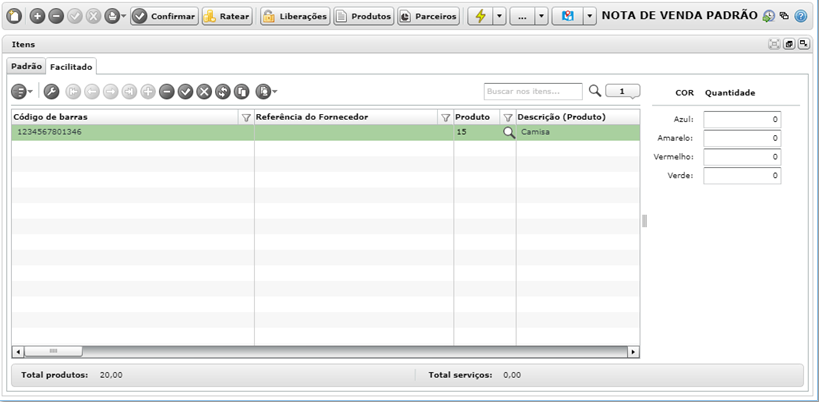Click the lightning bolt actions icon
Image resolution: width=819 pixels, height=402 pixels.
tap(480, 16)
